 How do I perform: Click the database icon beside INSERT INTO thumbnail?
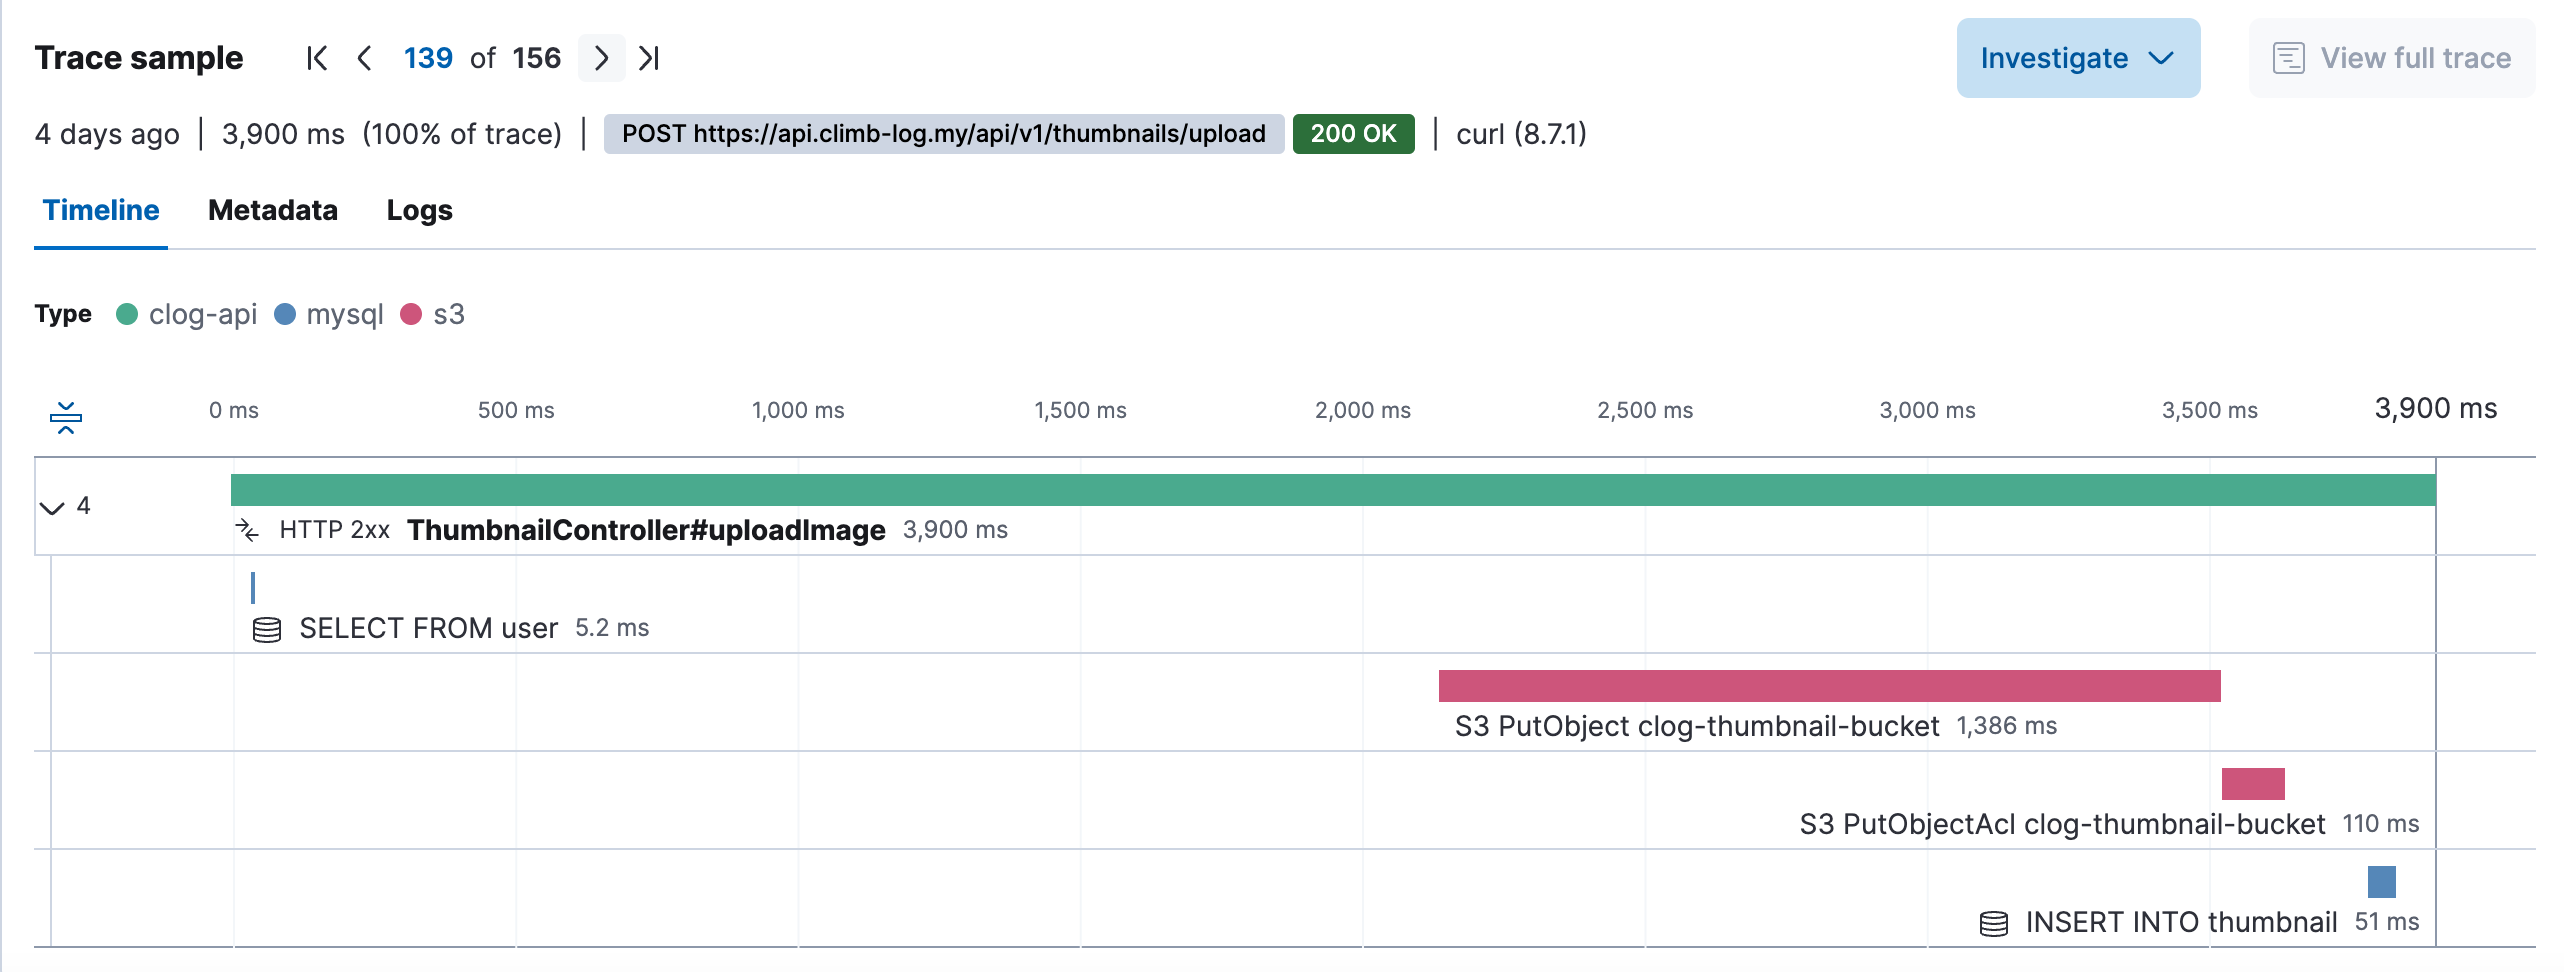tap(1994, 923)
